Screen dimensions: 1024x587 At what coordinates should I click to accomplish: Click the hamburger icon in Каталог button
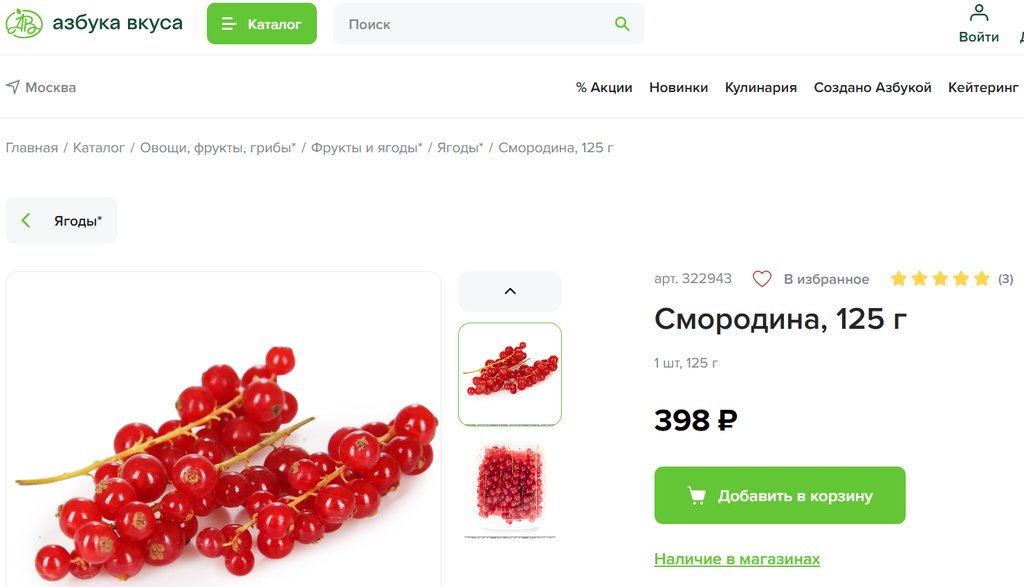(x=229, y=24)
